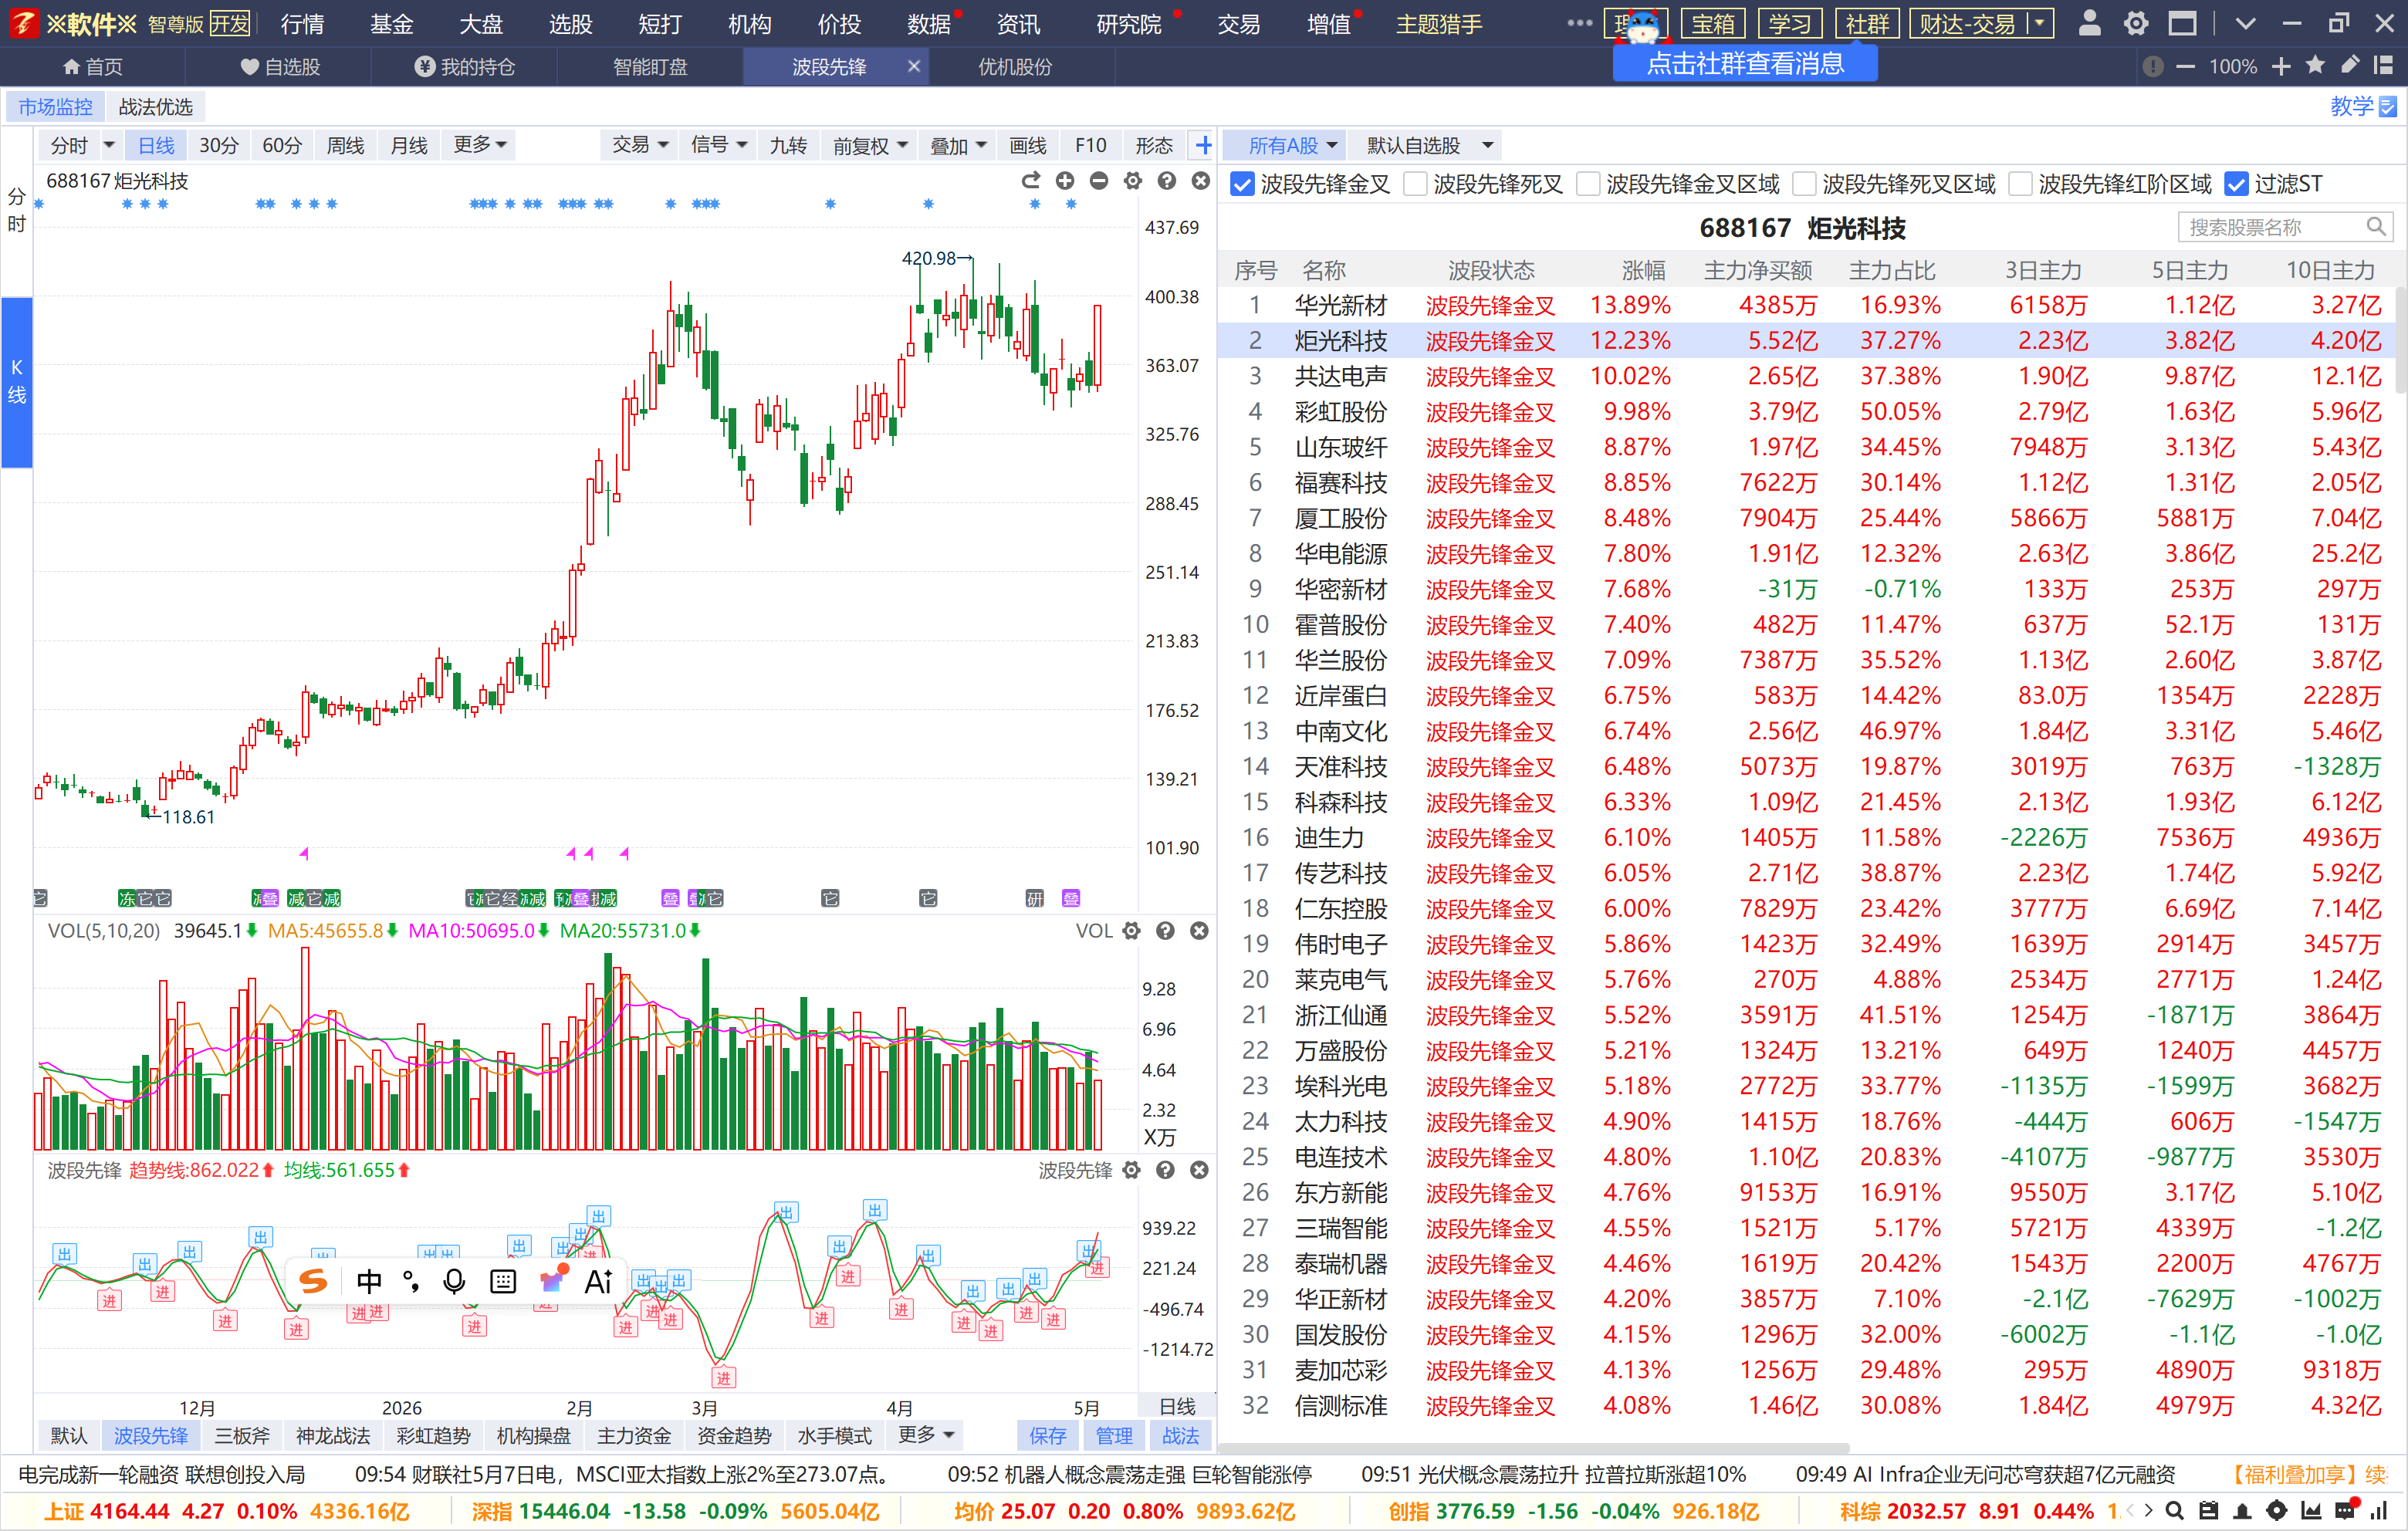Click the chart zoom-in plus icon
Viewport: 2408px width, 1531px height.
pos(1065,181)
